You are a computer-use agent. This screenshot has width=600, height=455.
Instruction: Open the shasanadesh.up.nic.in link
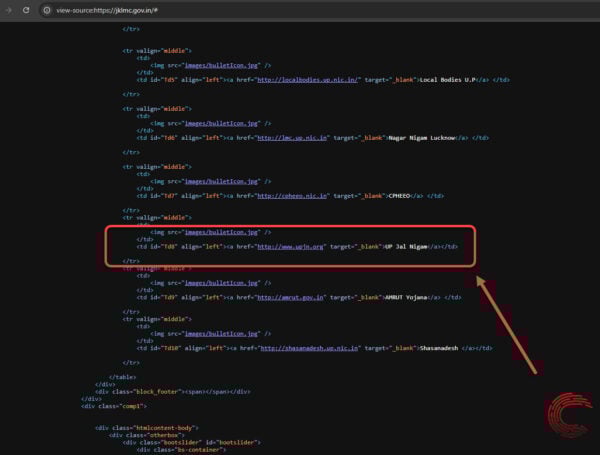(309, 348)
